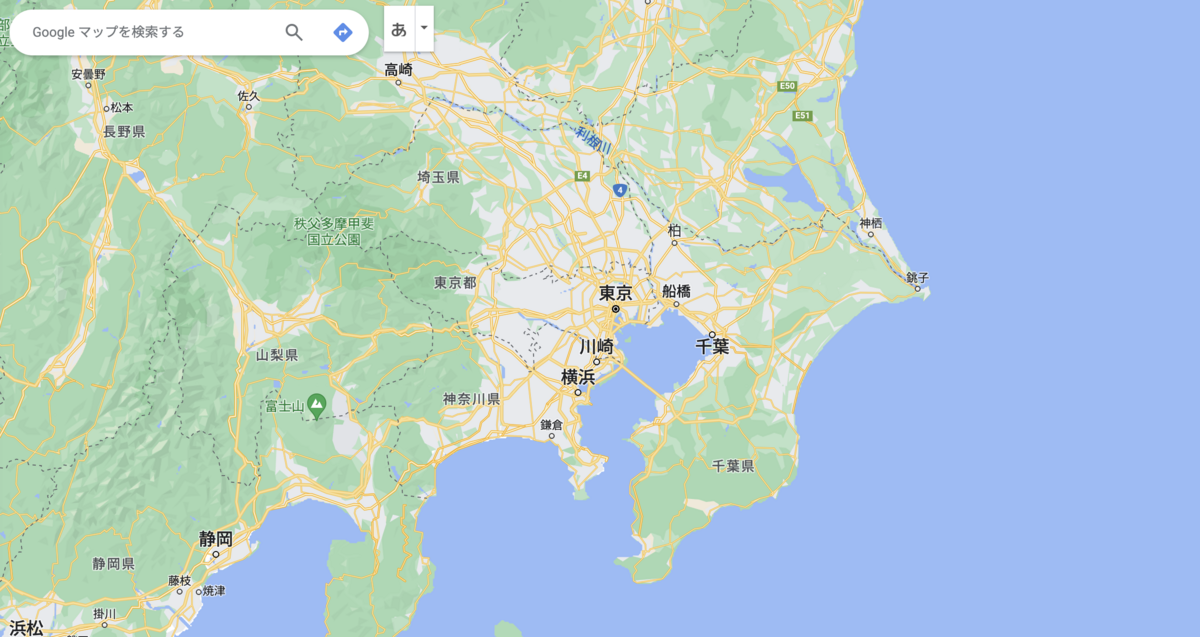1200x637 pixels.
Task: Click the 静岡 city label
Action: click(x=216, y=538)
